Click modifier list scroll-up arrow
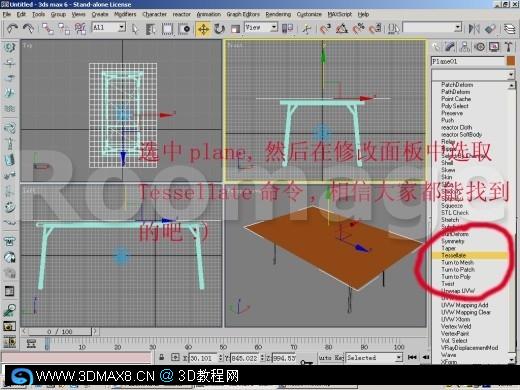Viewport: 520px width, 390px height. [x=512, y=85]
